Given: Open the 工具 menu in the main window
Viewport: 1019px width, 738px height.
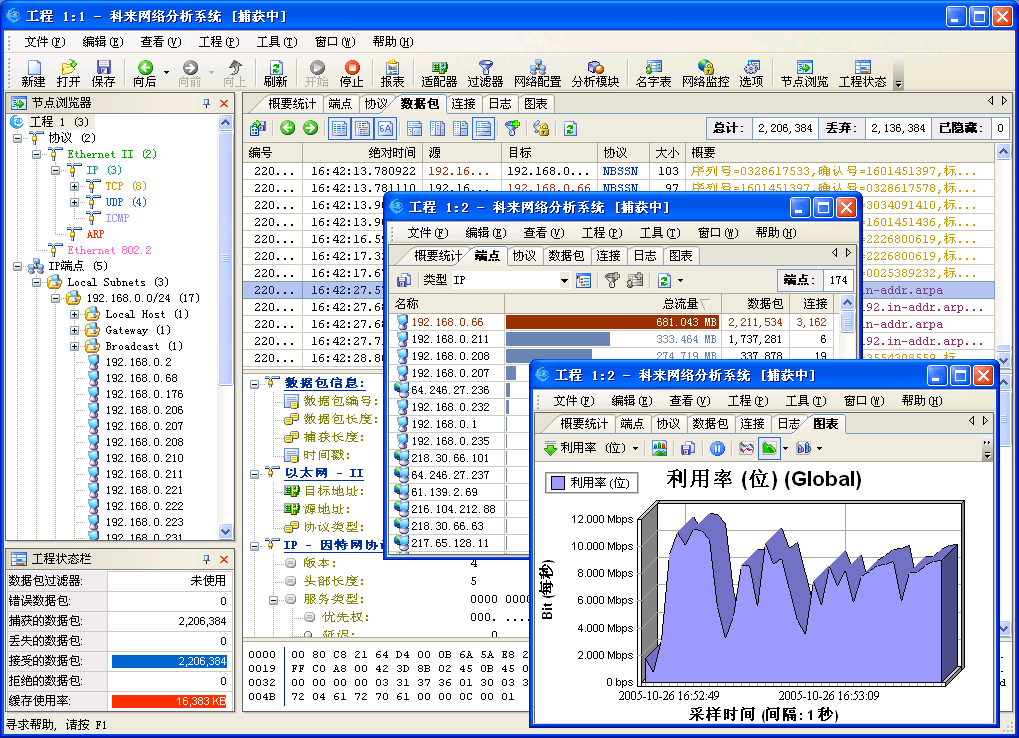Looking at the screenshot, I should pyautogui.click(x=277, y=42).
